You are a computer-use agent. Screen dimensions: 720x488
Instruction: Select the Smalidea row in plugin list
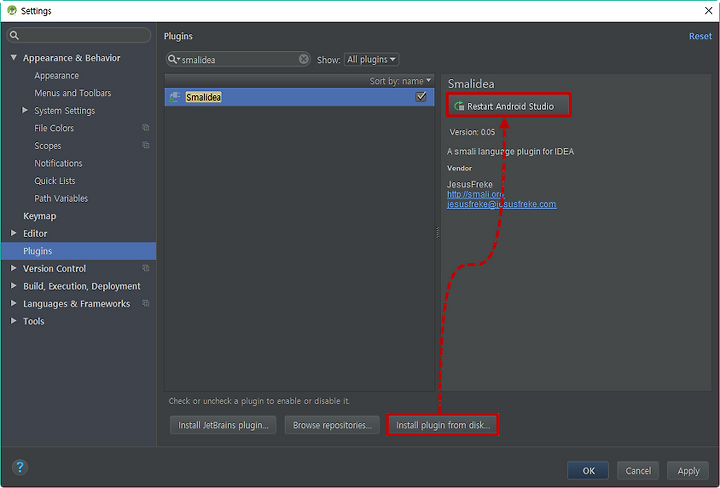click(x=299, y=97)
